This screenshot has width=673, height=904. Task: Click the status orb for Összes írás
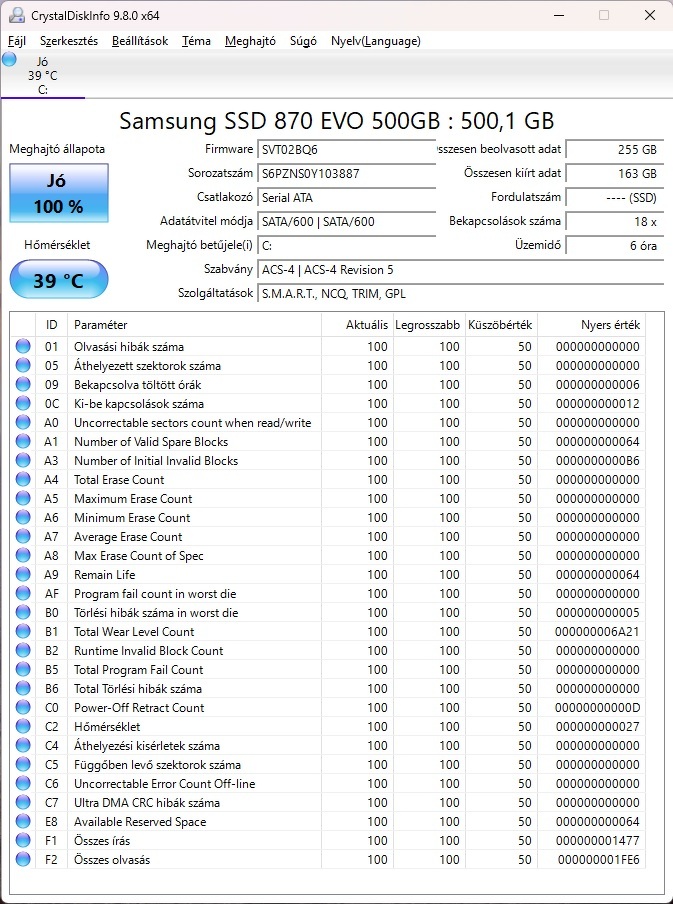(x=23, y=841)
